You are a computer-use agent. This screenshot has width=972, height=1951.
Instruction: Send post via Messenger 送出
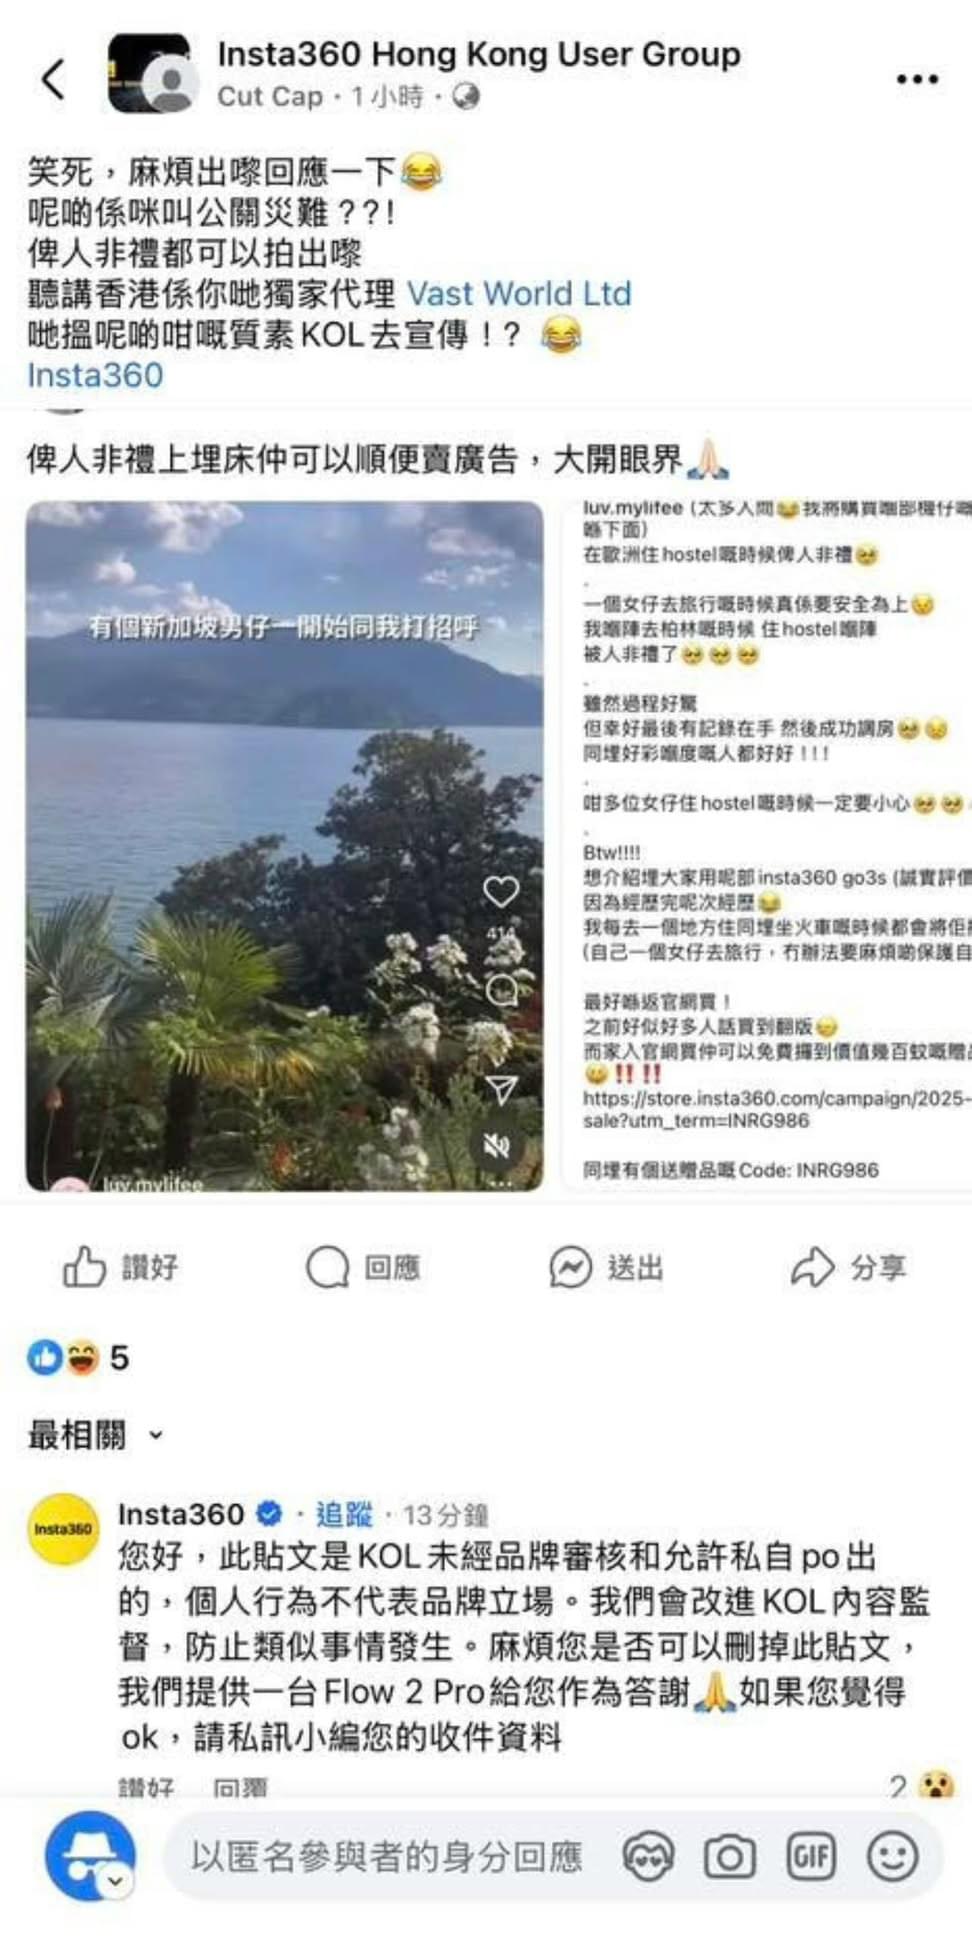click(x=606, y=1267)
